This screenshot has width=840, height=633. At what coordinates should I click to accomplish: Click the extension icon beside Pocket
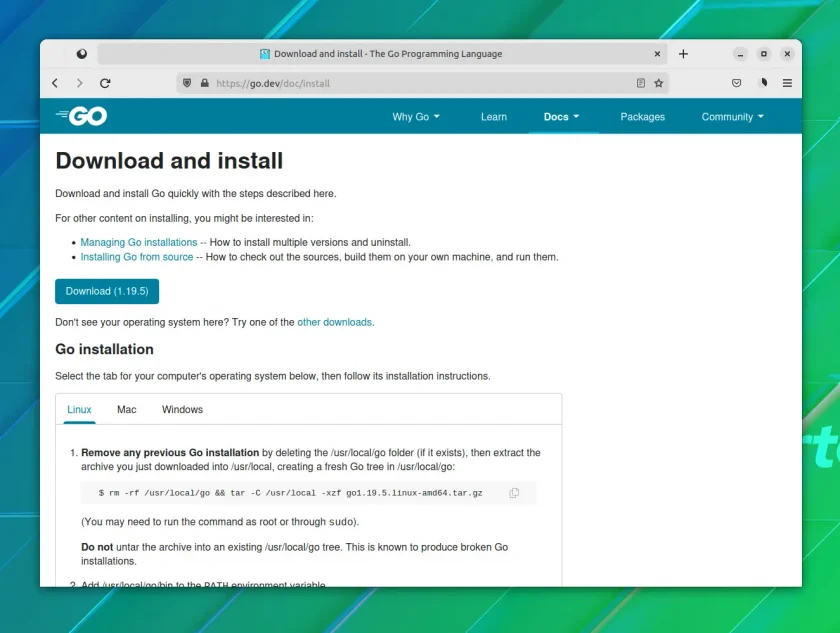(x=764, y=82)
